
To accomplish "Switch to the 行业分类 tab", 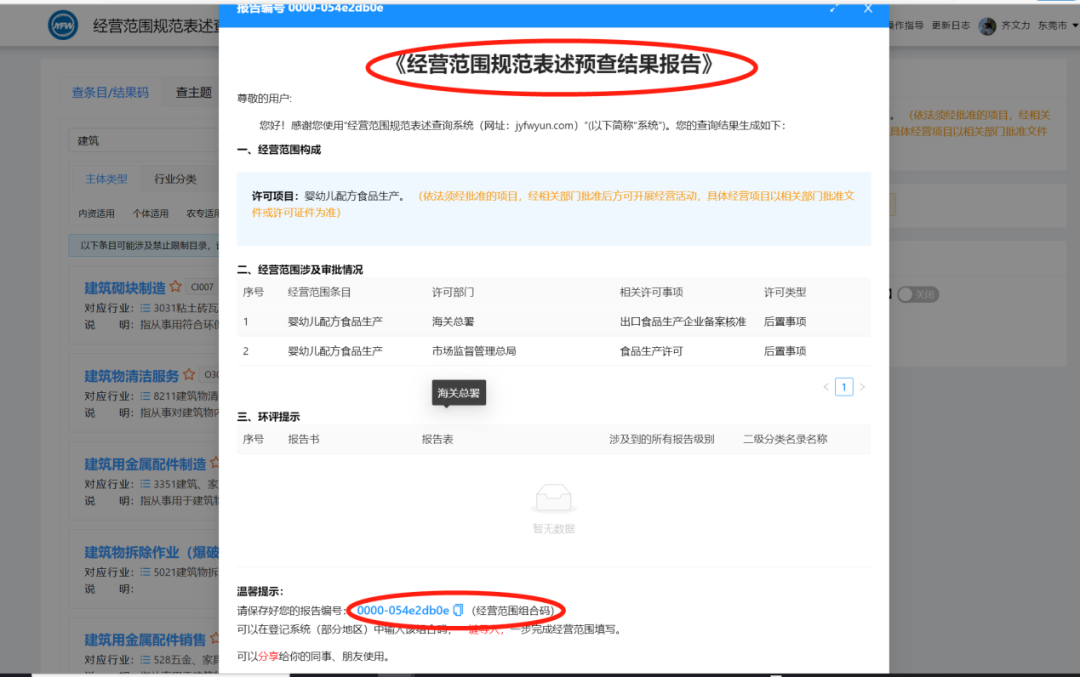I will [175, 179].
